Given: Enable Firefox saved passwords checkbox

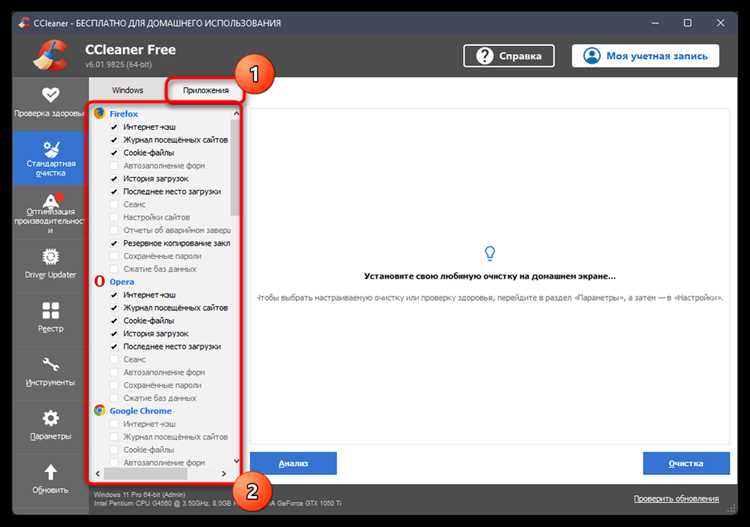Looking at the screenshot, I should click(x=114, y=256).
